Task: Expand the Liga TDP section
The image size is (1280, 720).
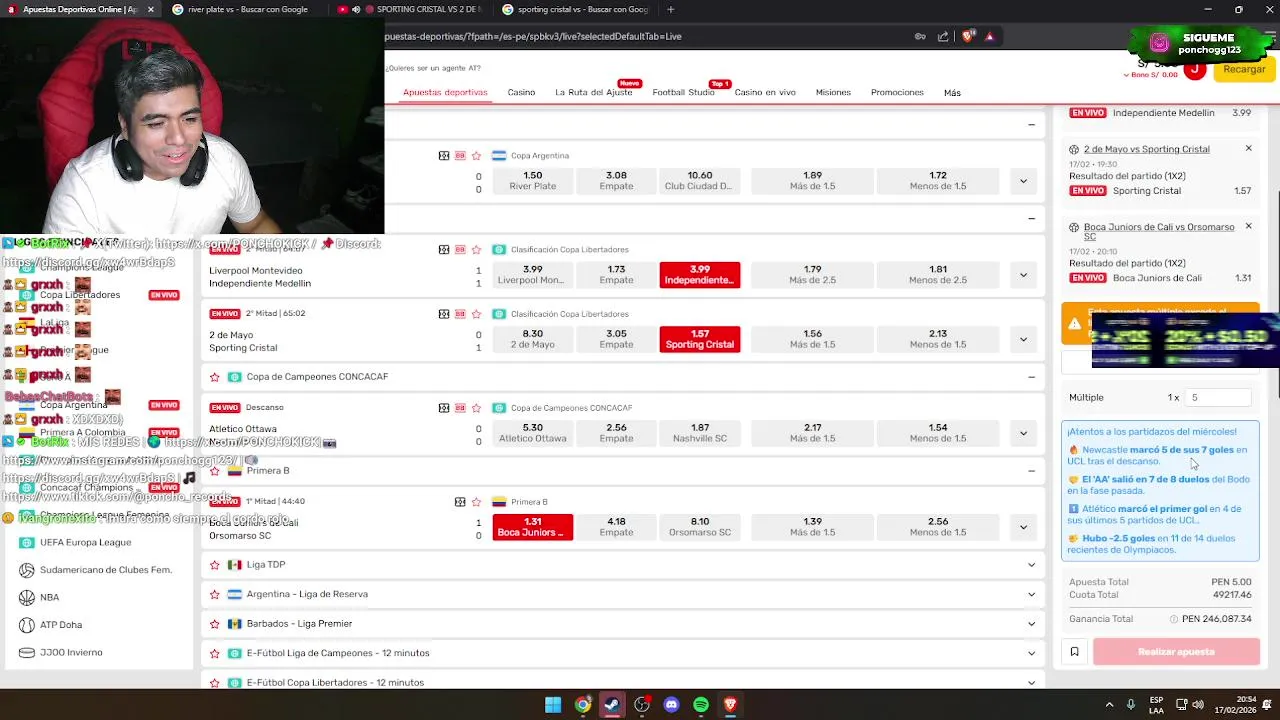Action: click(1031, 565)
